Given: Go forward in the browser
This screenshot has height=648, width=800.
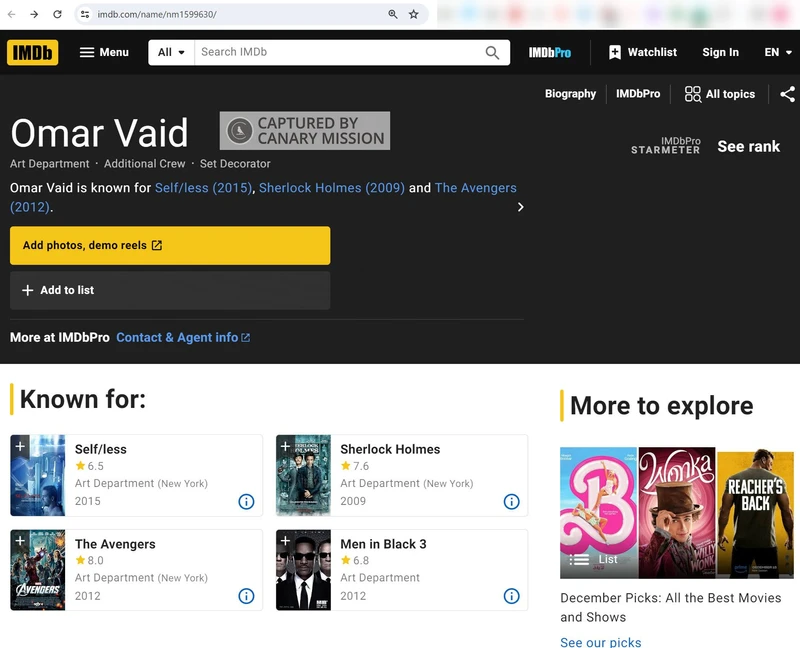Looking at the screenshot, I should [34, 14].
